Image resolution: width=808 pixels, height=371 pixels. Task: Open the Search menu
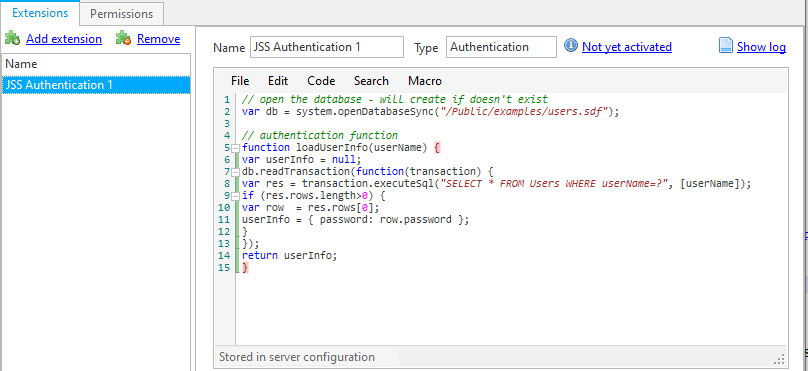point(371,81)
